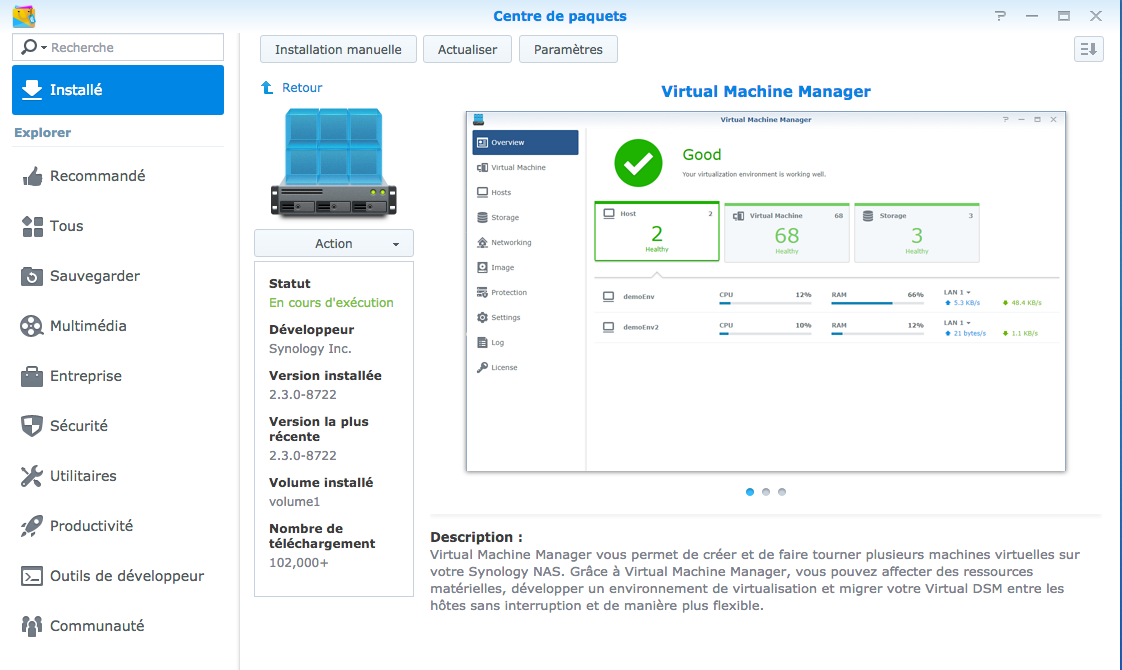The width and height of the screenshot is (1122, 670).
Task: Click the 'En cours d'exécution' status text
Action: (x=331, y=303)
